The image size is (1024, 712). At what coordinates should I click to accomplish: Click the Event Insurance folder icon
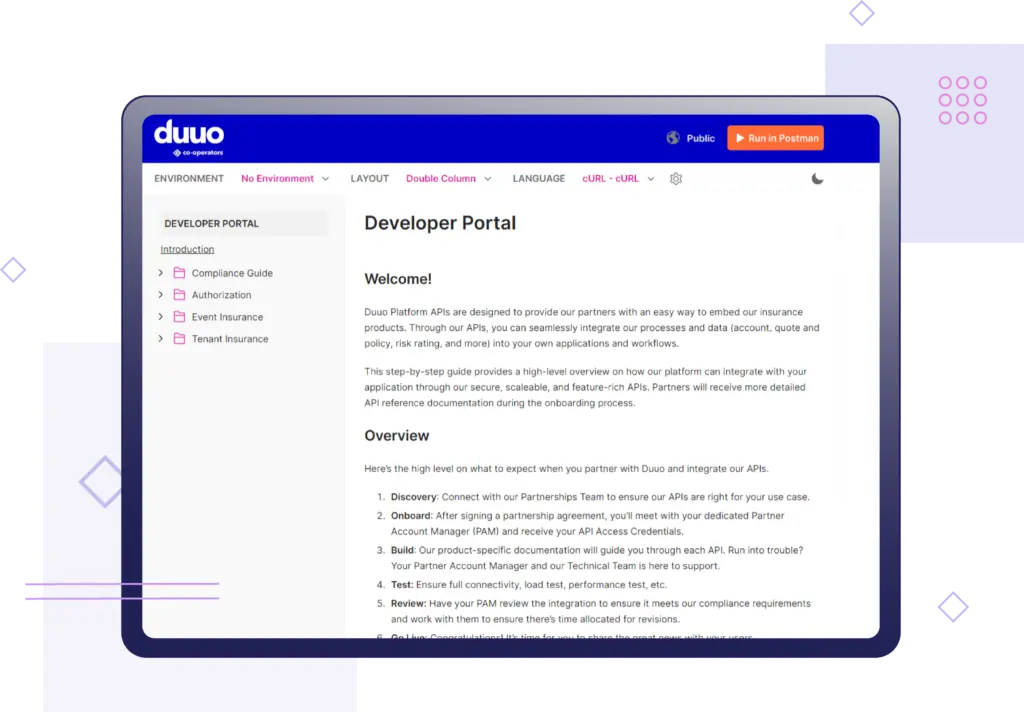[x=179, y=316]
